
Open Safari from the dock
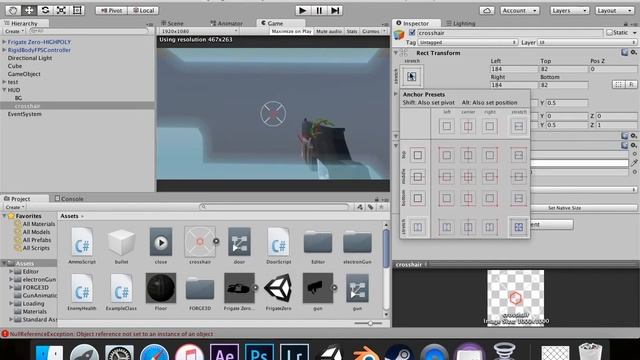point(154,353)
